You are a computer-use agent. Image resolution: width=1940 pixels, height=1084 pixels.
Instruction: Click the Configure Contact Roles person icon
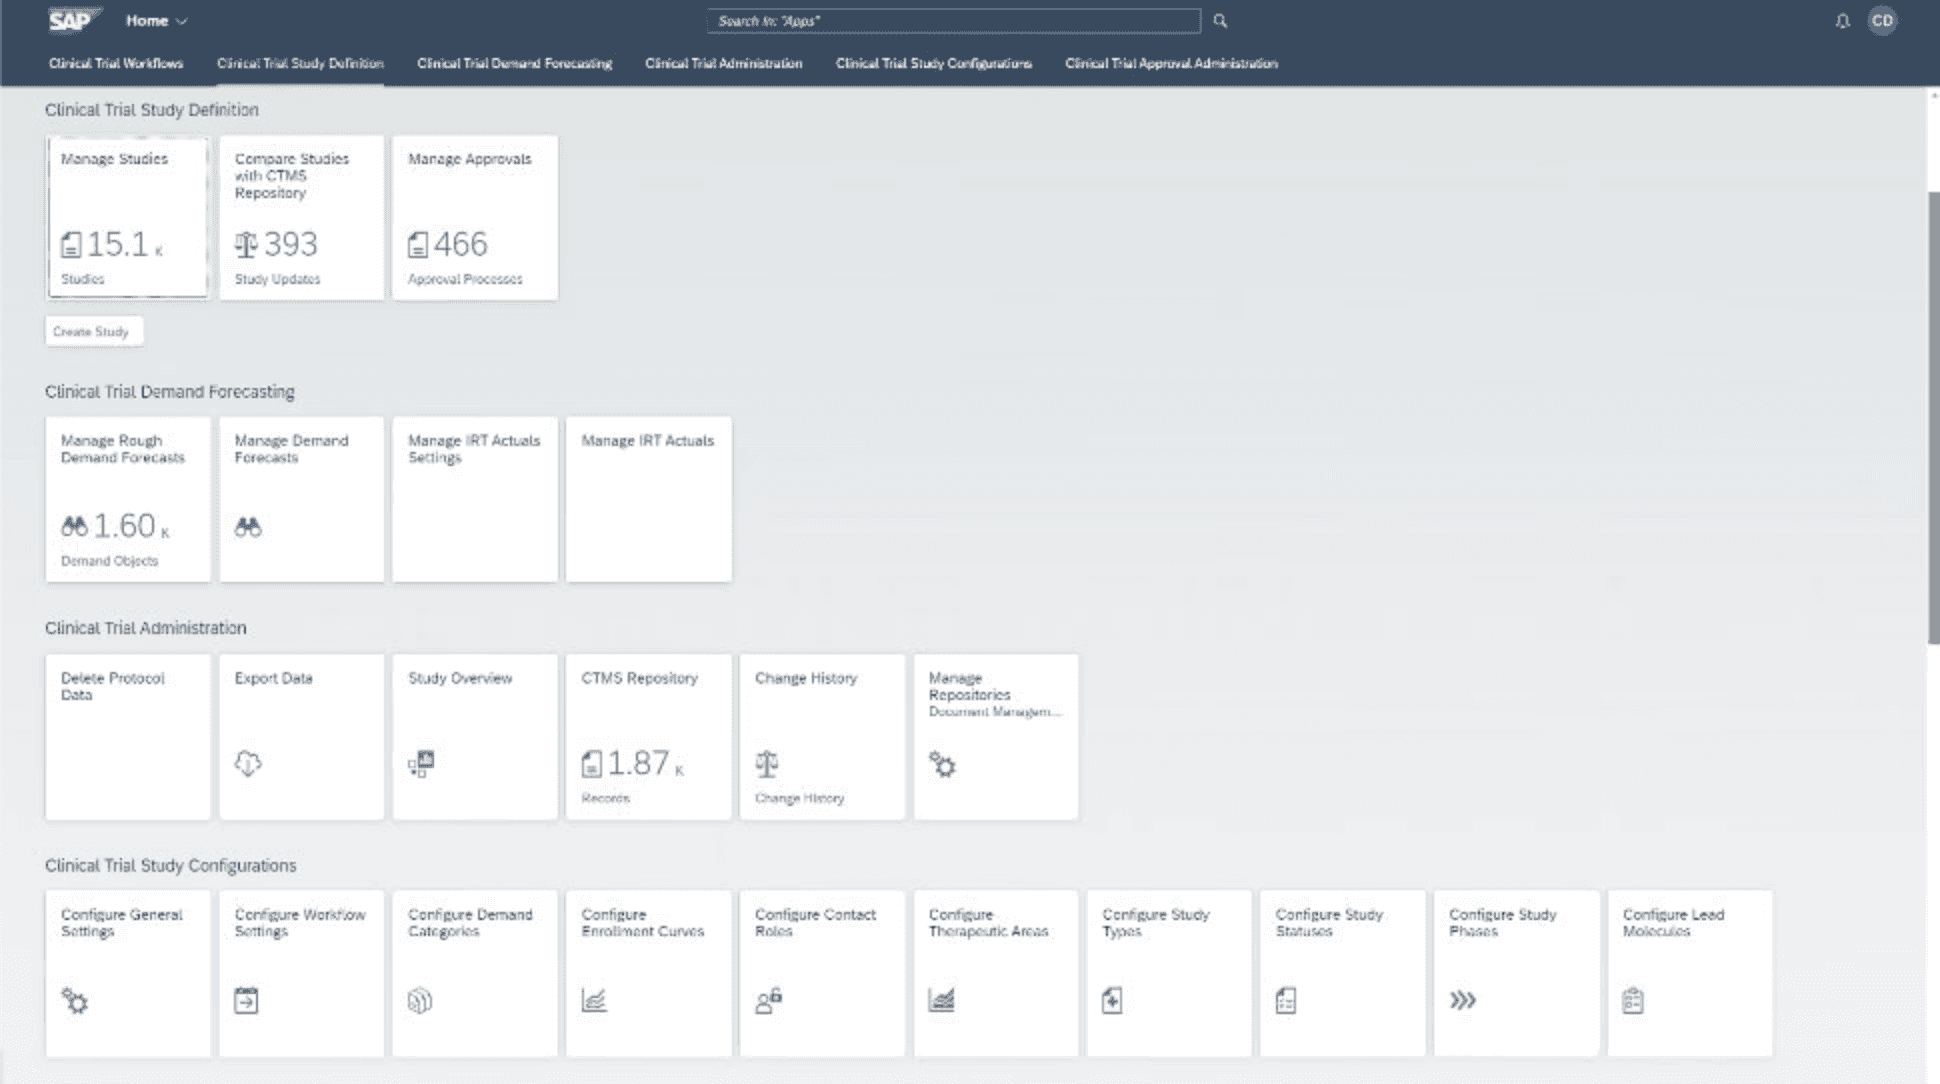coord(768,1000)
